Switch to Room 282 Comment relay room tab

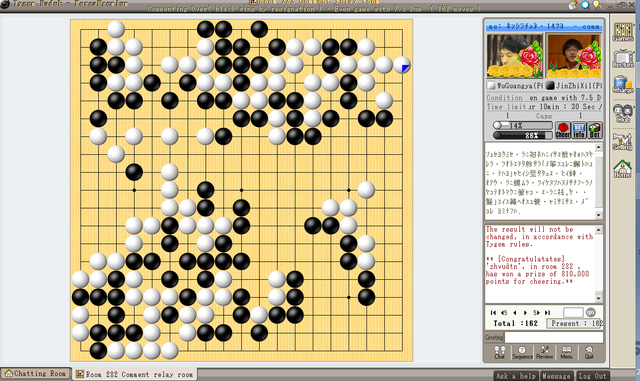(x=135, y=374)
